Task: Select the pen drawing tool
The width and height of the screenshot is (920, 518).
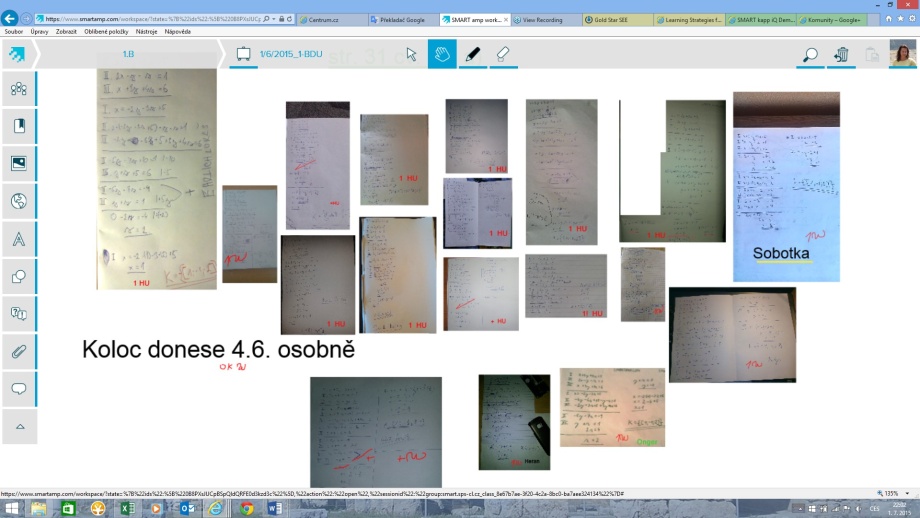Action: (472, 54)
